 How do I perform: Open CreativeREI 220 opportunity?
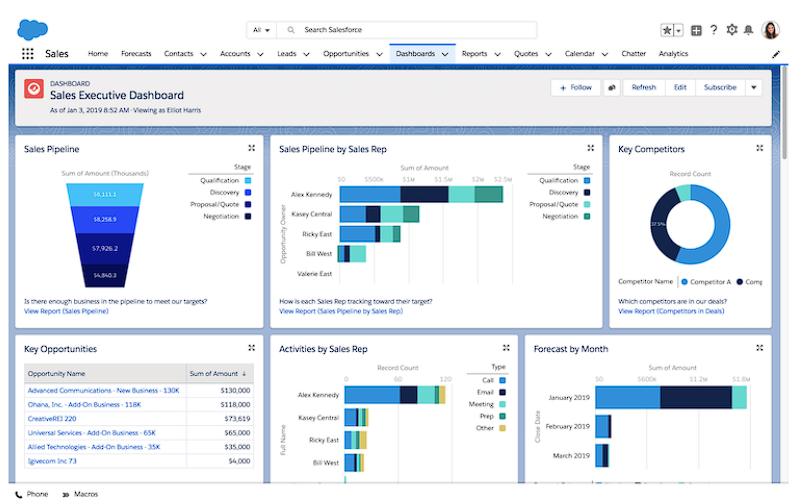point(52,419)
